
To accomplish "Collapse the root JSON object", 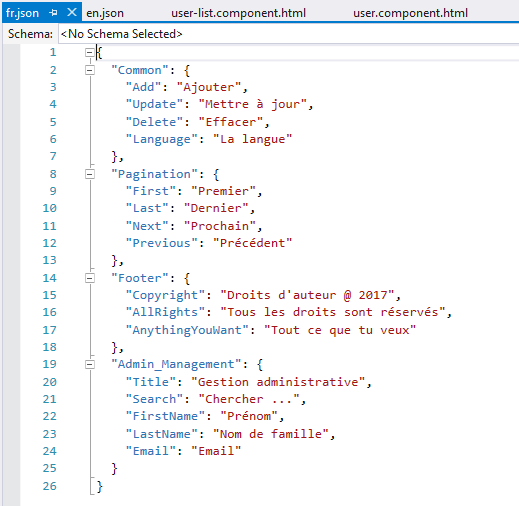I will tap(89, 52).
